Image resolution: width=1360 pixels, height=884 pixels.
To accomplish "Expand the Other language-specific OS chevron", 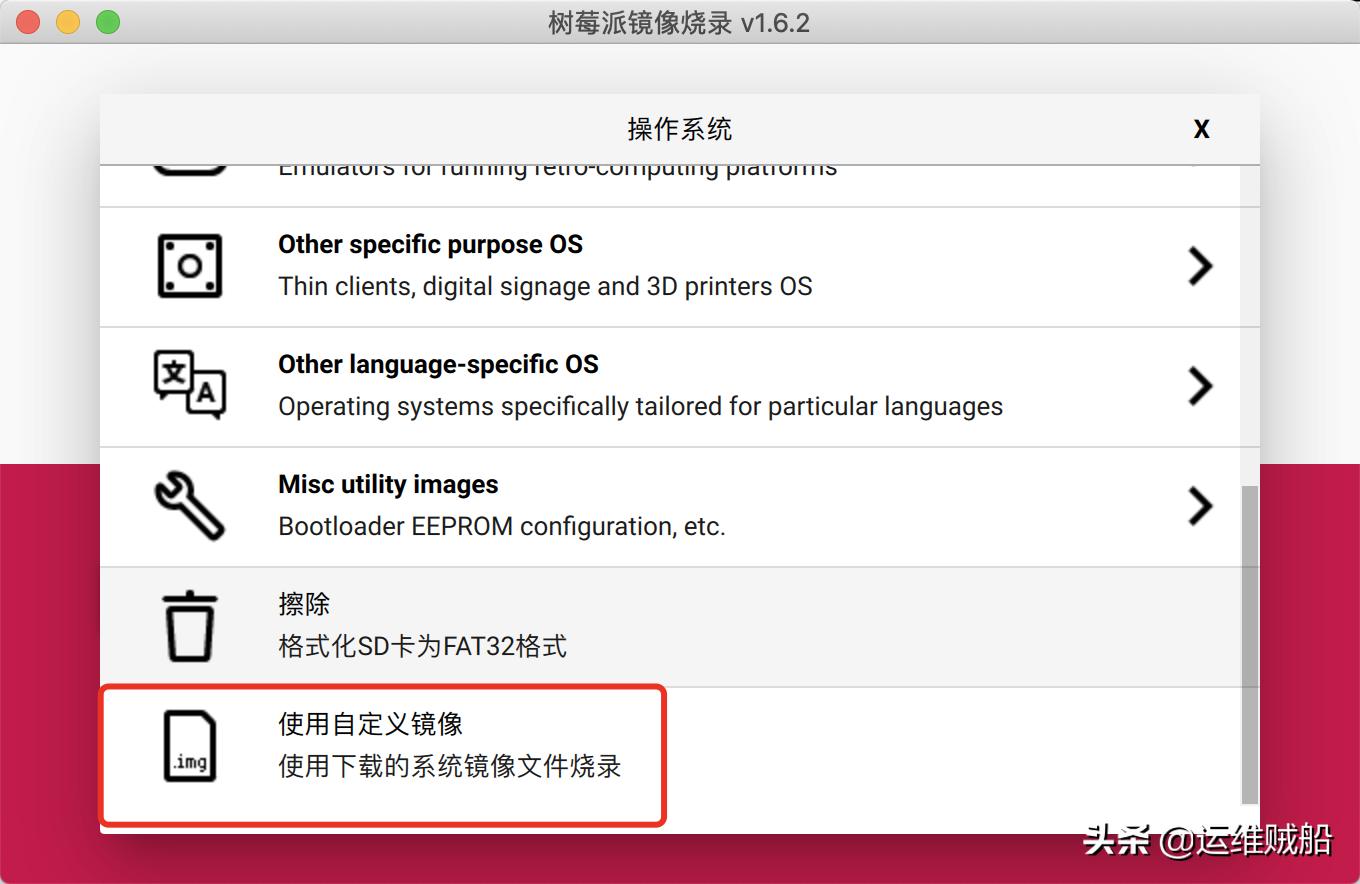I will pyautogui.click(x=1201, y=385).
